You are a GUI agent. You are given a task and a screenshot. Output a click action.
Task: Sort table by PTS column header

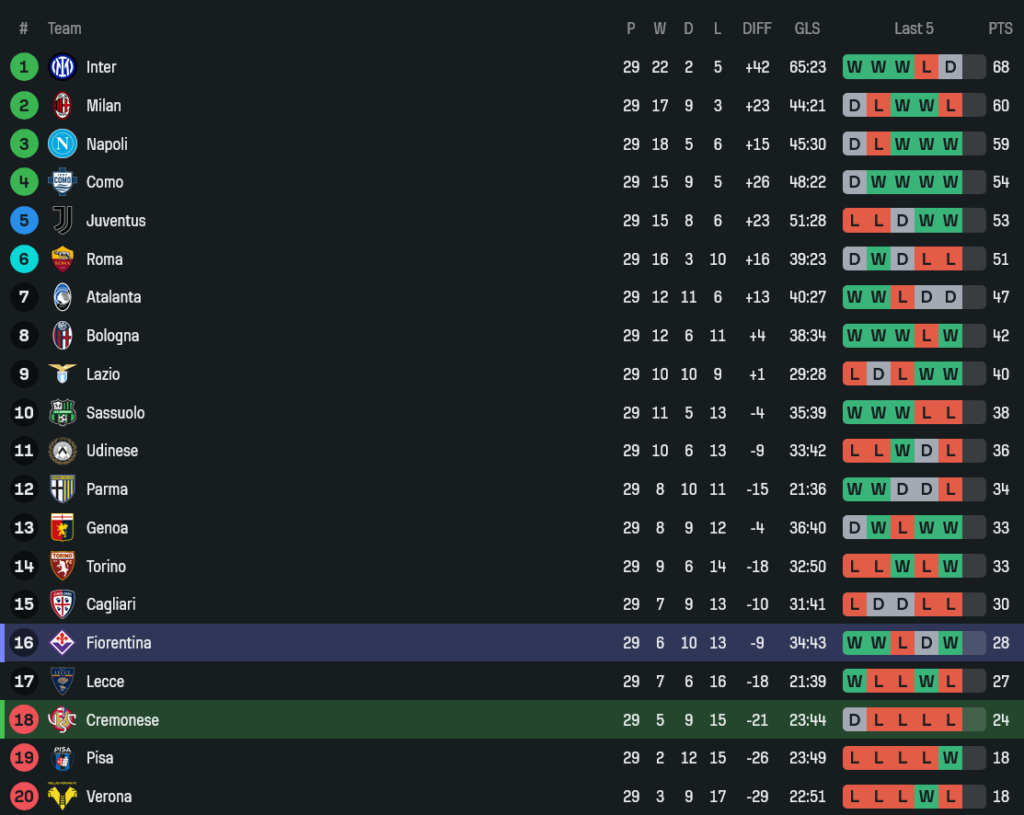1000,28
